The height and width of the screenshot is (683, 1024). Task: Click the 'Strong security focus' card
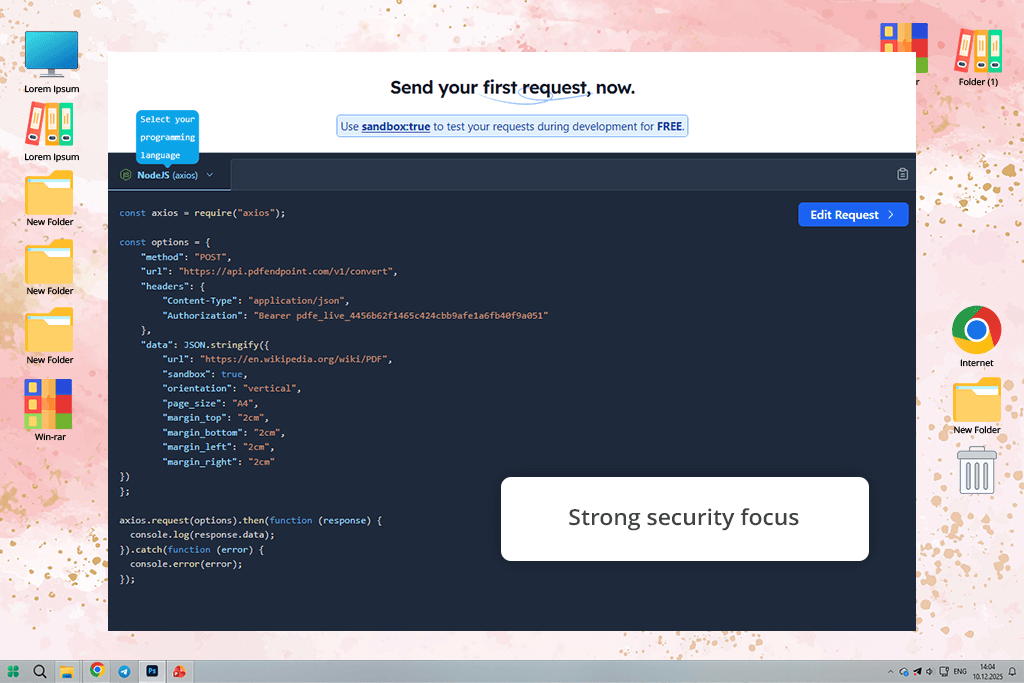(684, 518)
